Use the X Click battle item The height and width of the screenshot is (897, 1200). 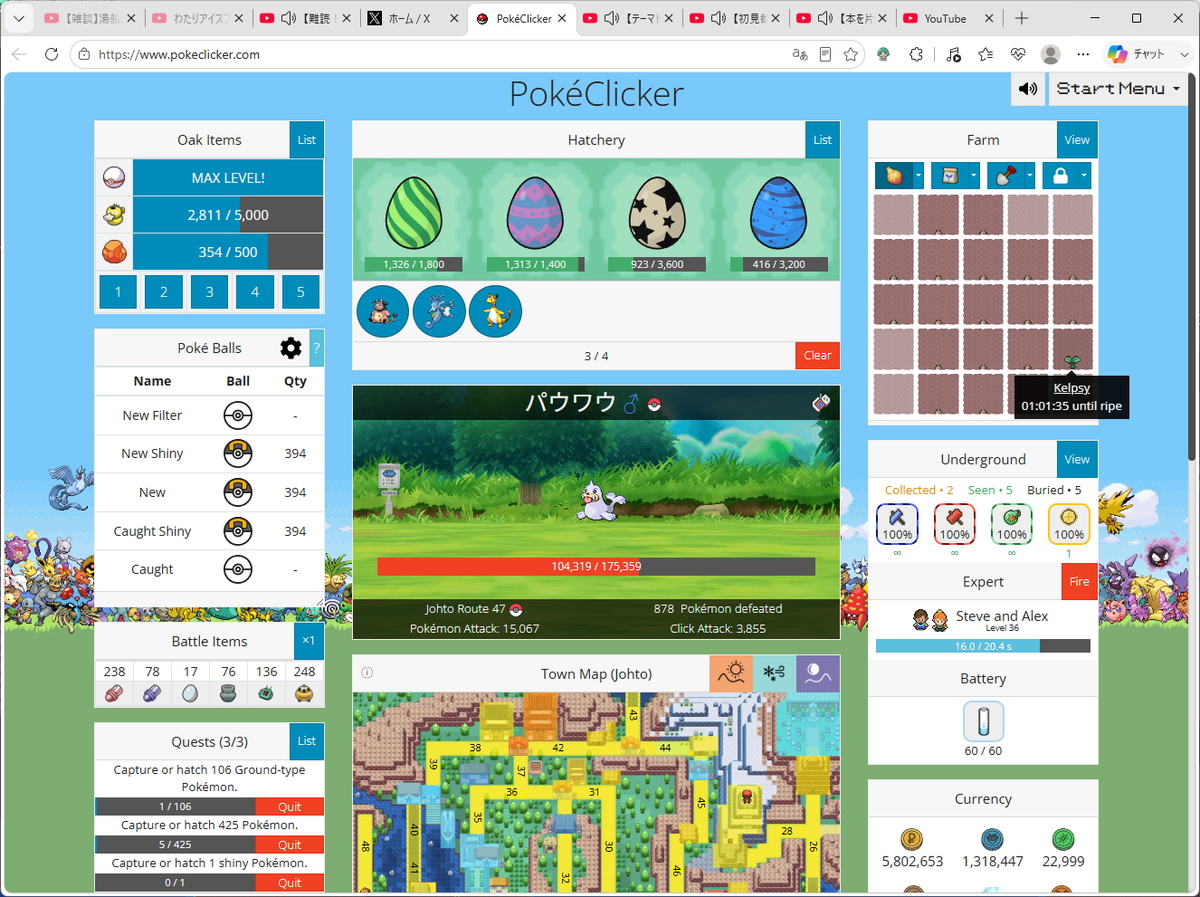point(152,693)
